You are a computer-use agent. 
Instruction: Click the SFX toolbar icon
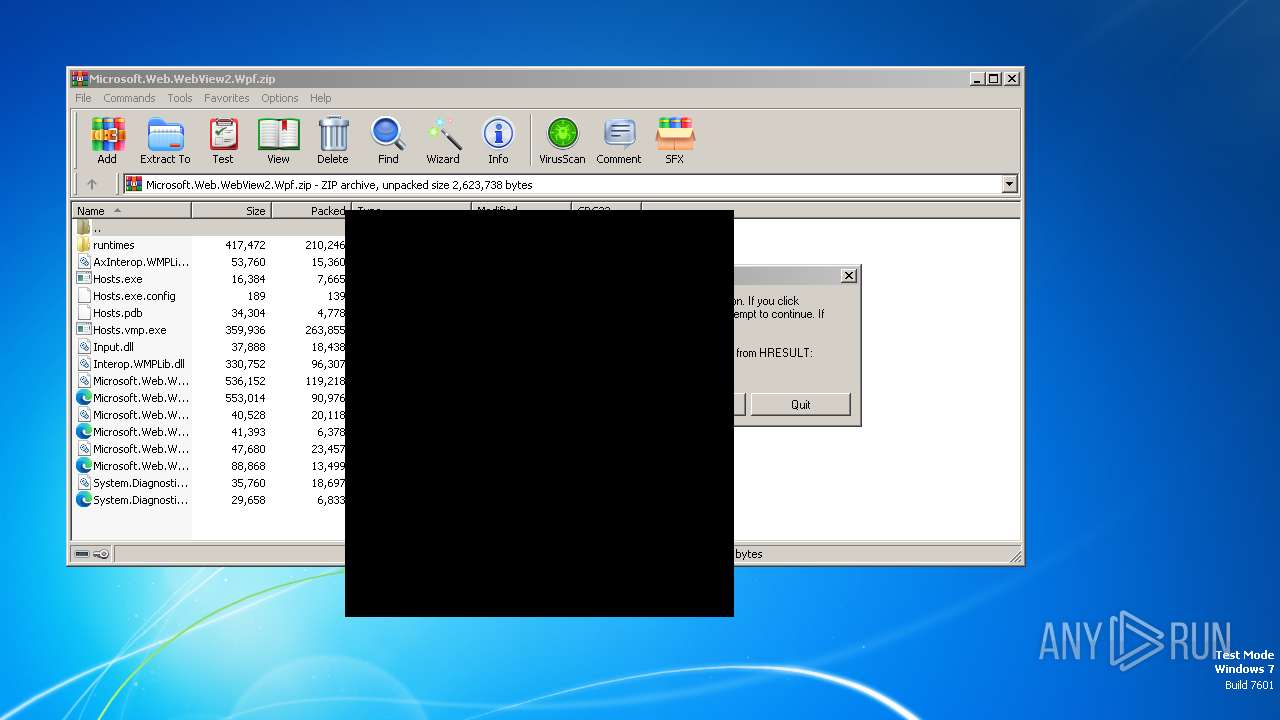pyautogui.click(x=675, y=140)
